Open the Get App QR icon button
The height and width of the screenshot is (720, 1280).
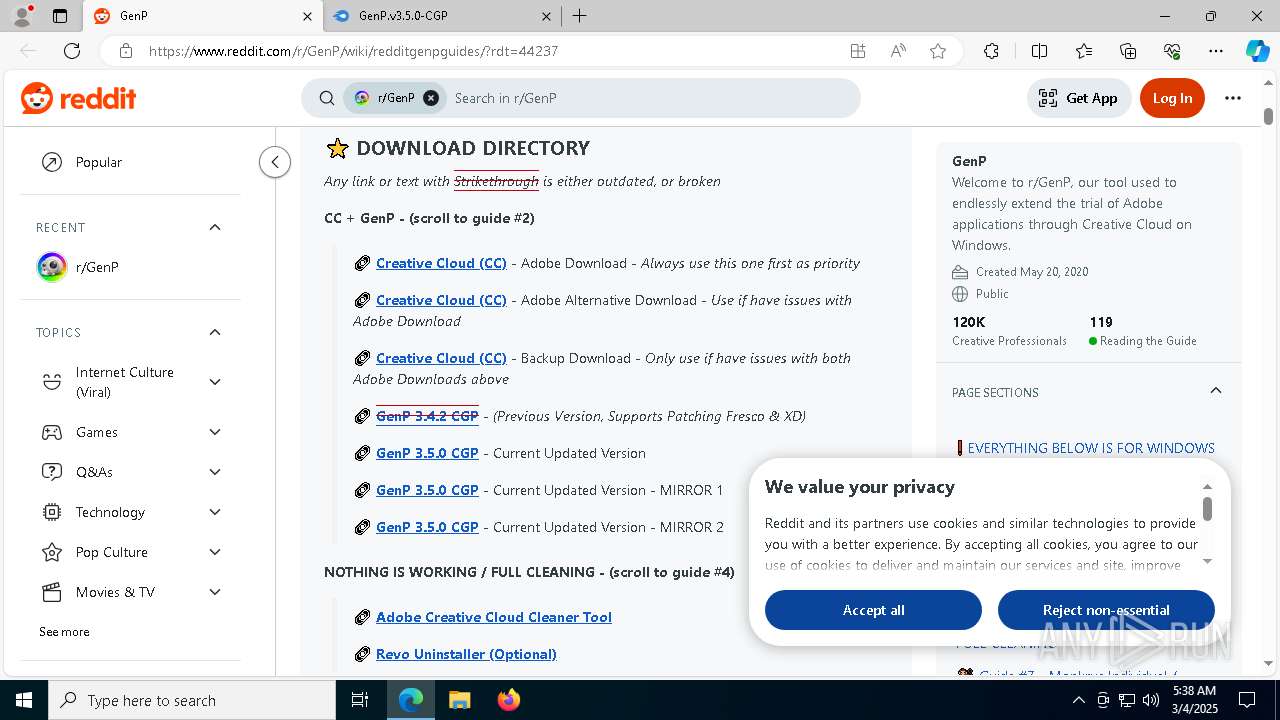(1078, 98)
